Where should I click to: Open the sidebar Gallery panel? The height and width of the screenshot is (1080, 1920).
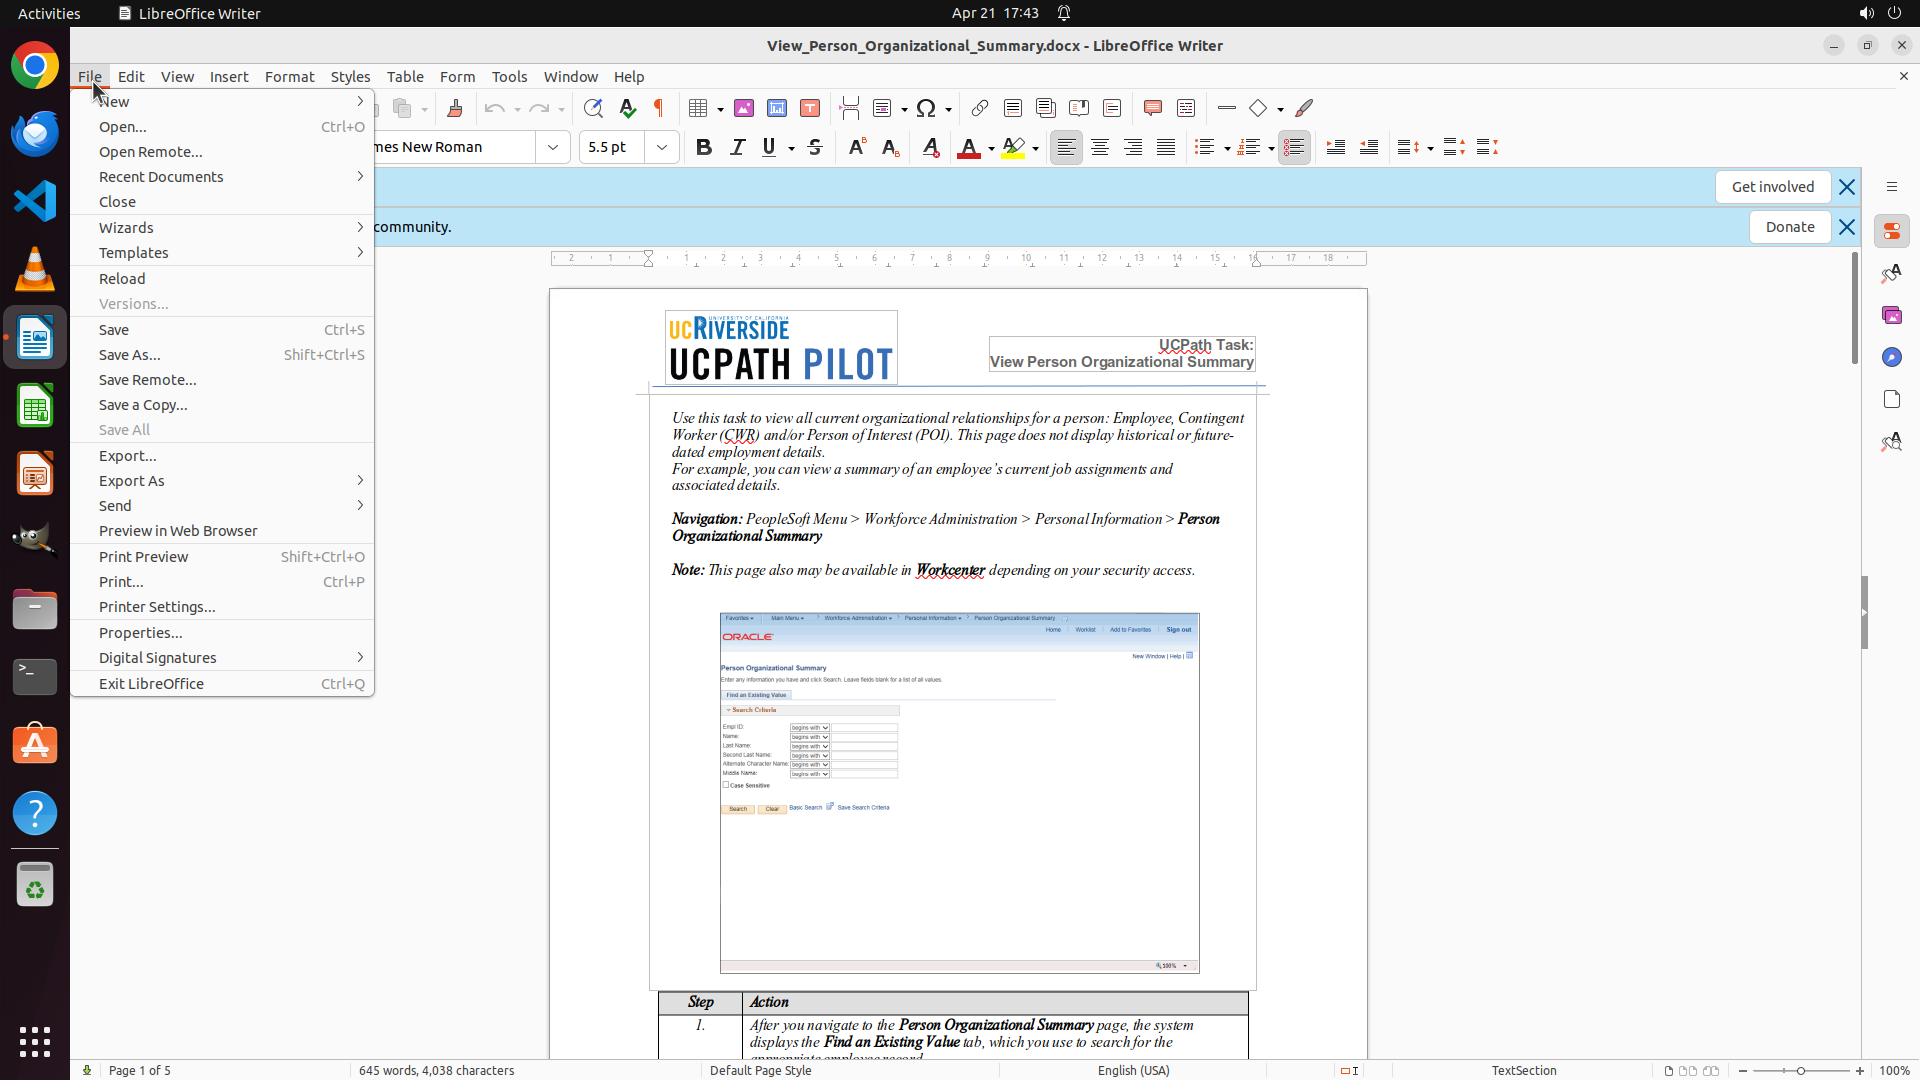(1891, 315)
